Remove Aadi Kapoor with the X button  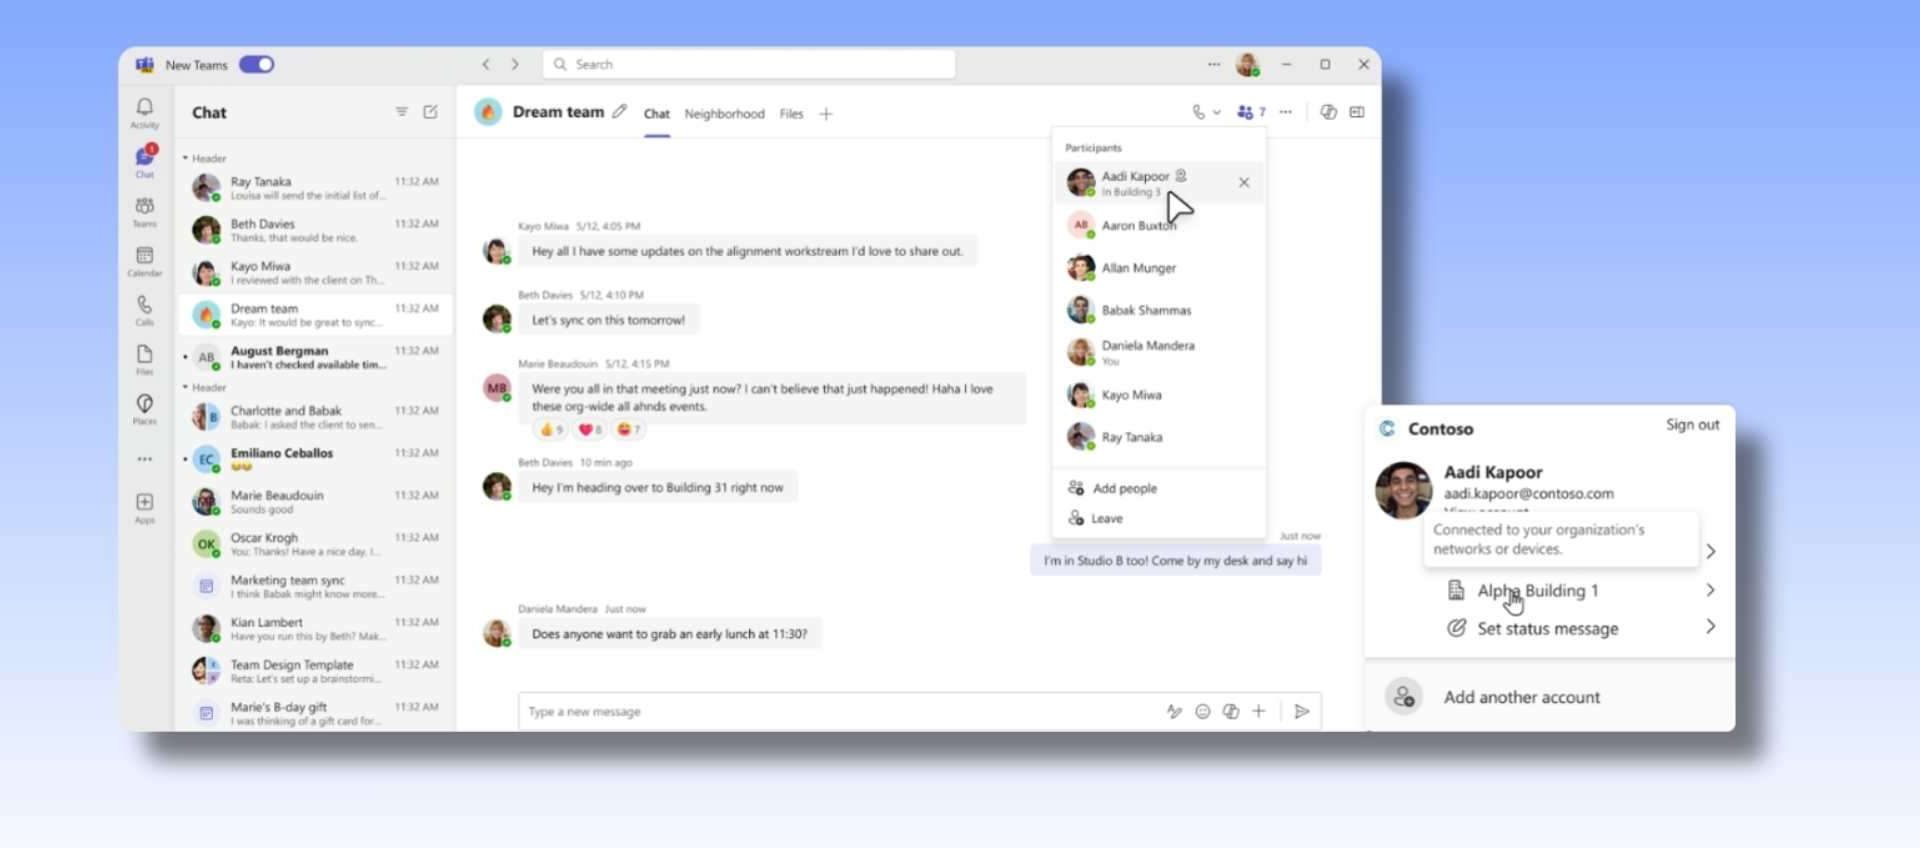point(1244,182)
